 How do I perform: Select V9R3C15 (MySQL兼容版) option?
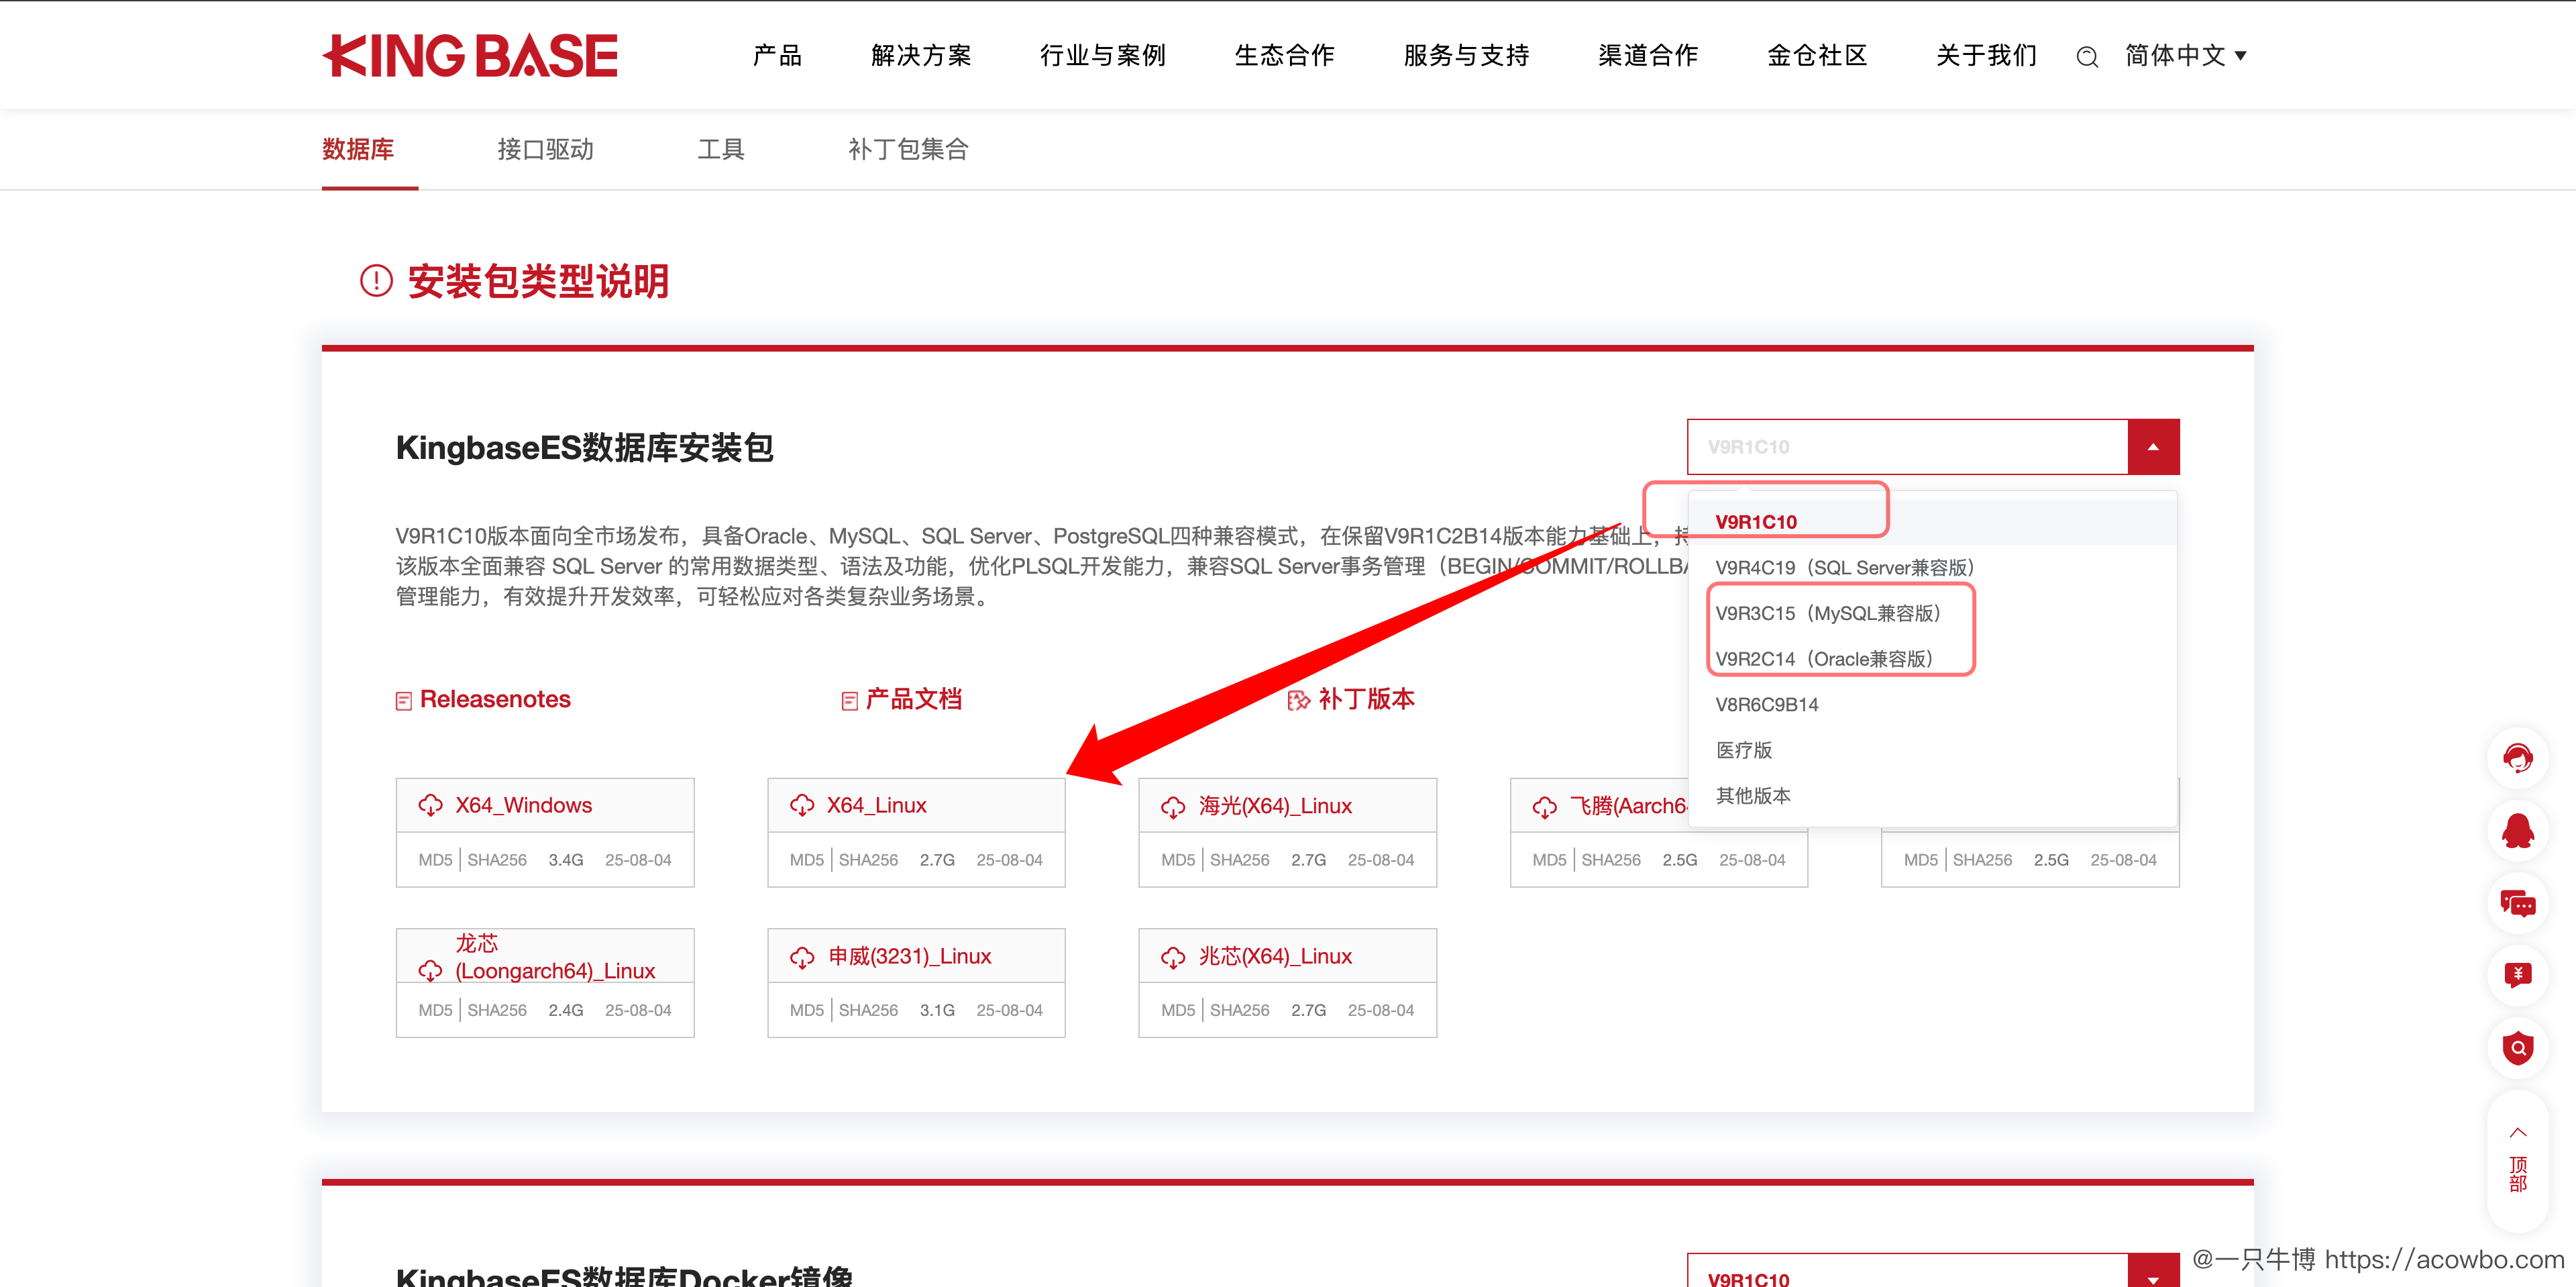1932,613
